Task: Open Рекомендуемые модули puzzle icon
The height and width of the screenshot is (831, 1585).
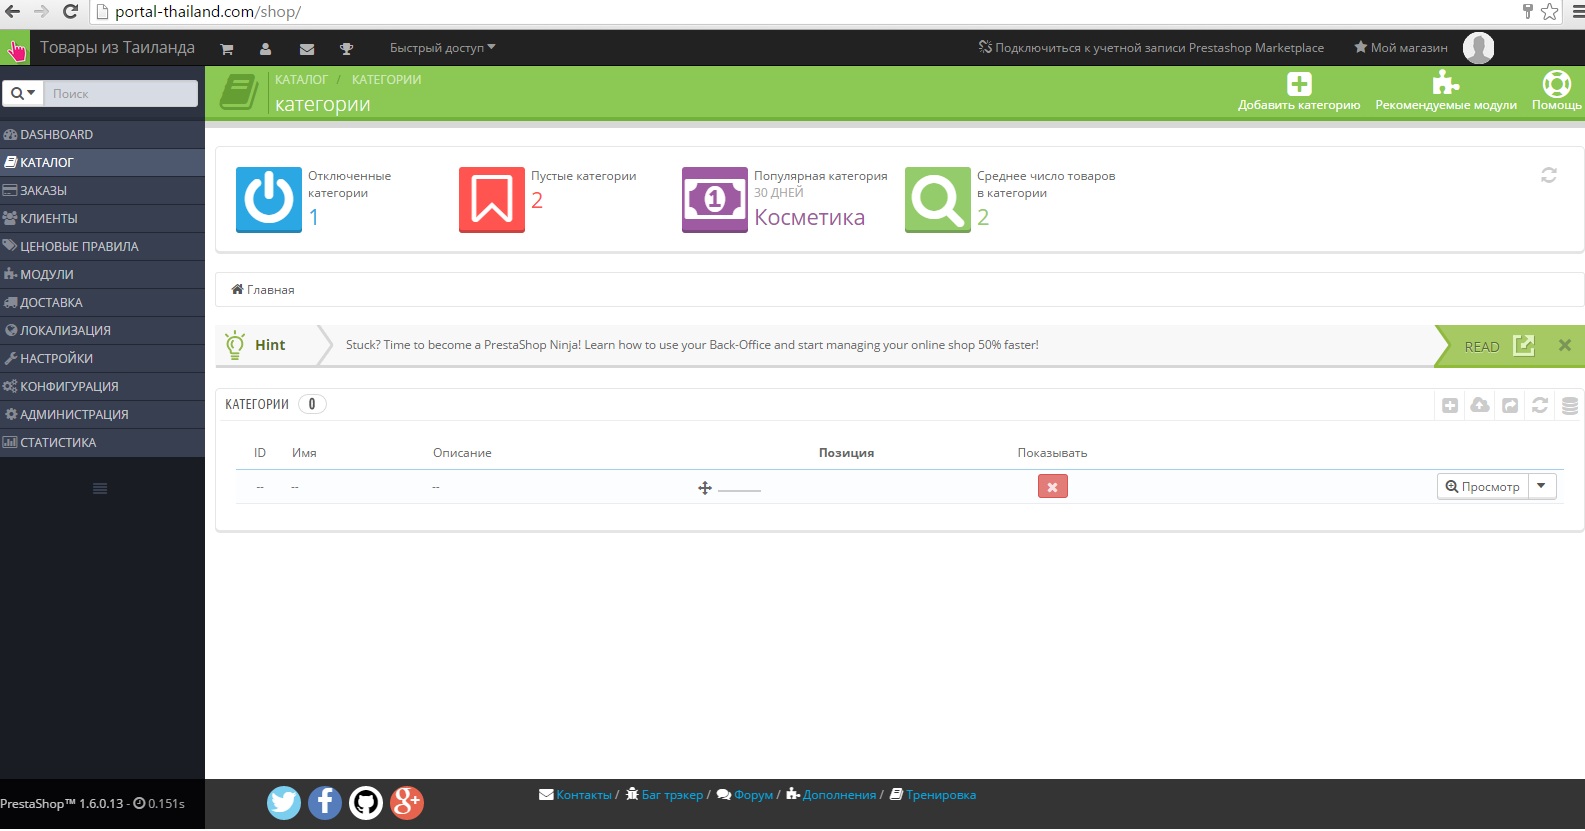Action: [1445, 82]
